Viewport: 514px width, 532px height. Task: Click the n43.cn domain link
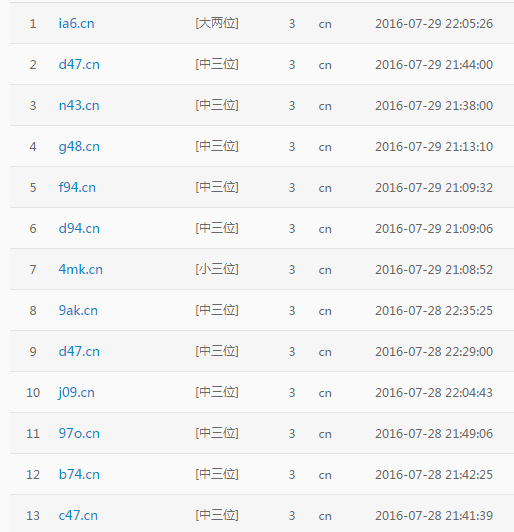click(x=79, y=106)
